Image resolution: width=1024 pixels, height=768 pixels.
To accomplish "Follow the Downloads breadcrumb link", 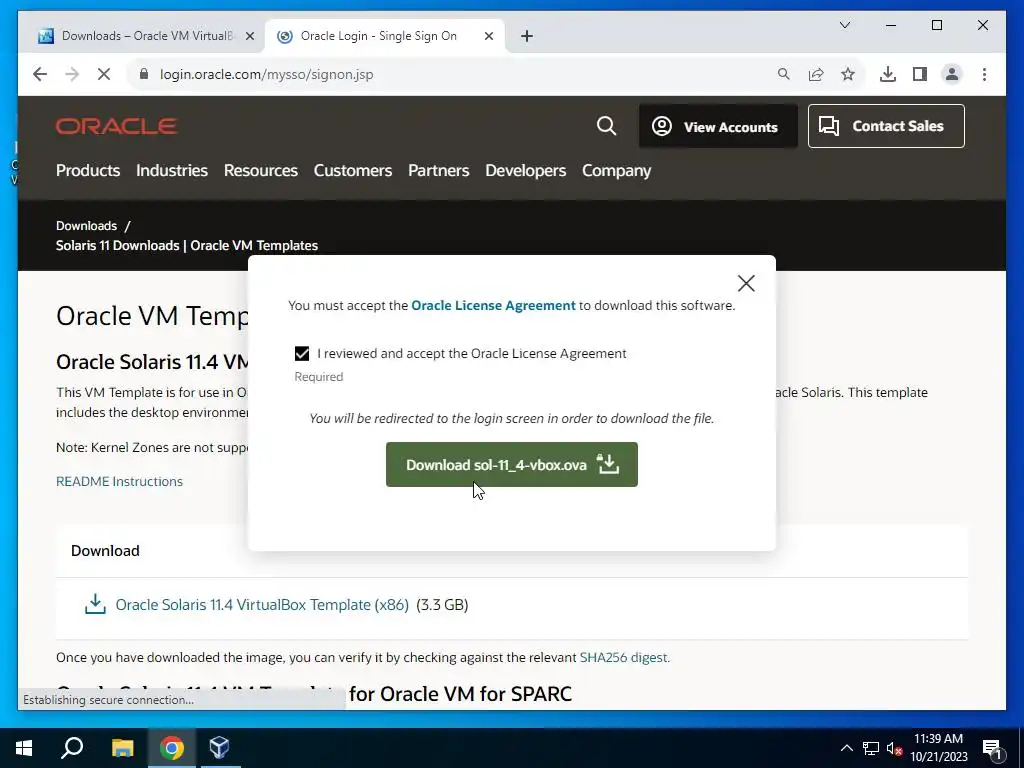I will pyautogui.click(x=86, y=226).
